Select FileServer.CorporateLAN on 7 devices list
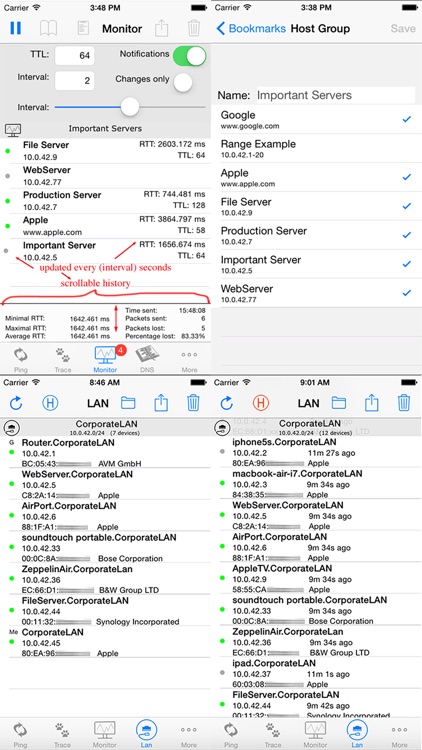422x750 pixels. (x=105, y=611)
